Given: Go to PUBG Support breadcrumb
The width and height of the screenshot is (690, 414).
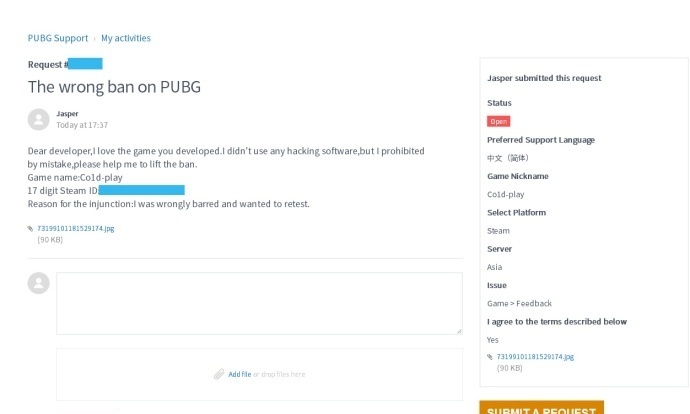Looking at the screenshot, I should [x=58, y=39].
